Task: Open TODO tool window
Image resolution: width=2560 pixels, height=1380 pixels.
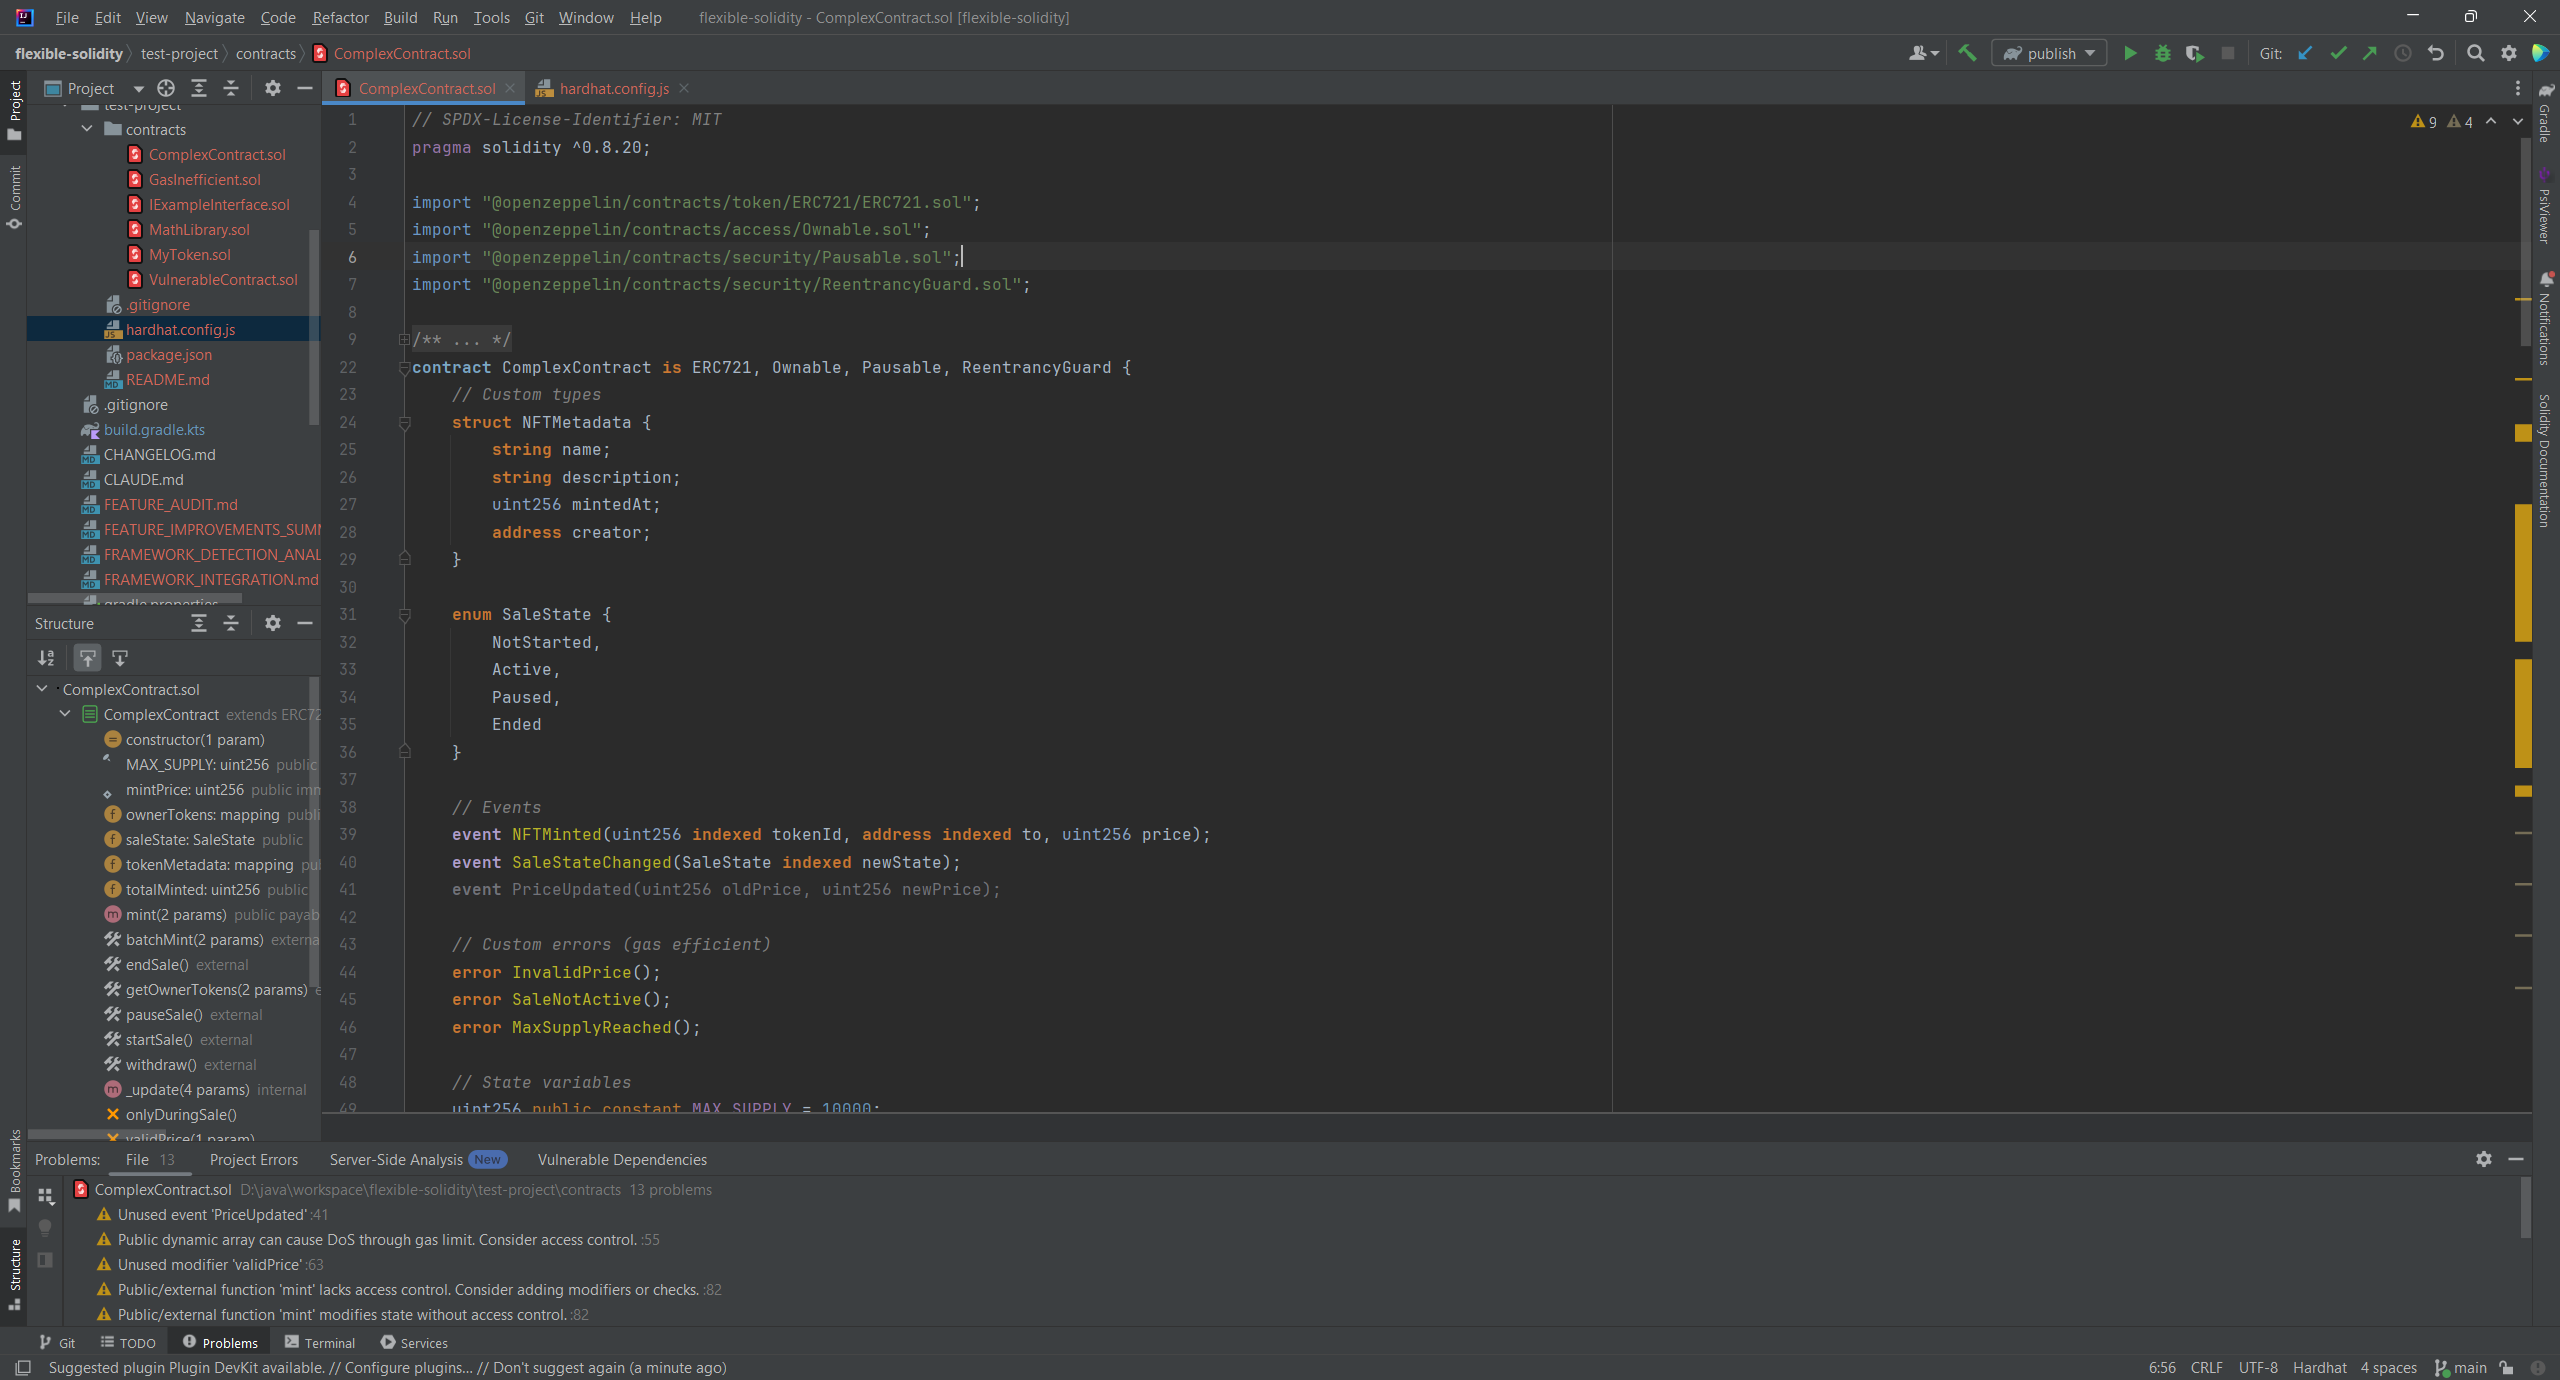Action: pyautogui.click(x=128, y=1342)
